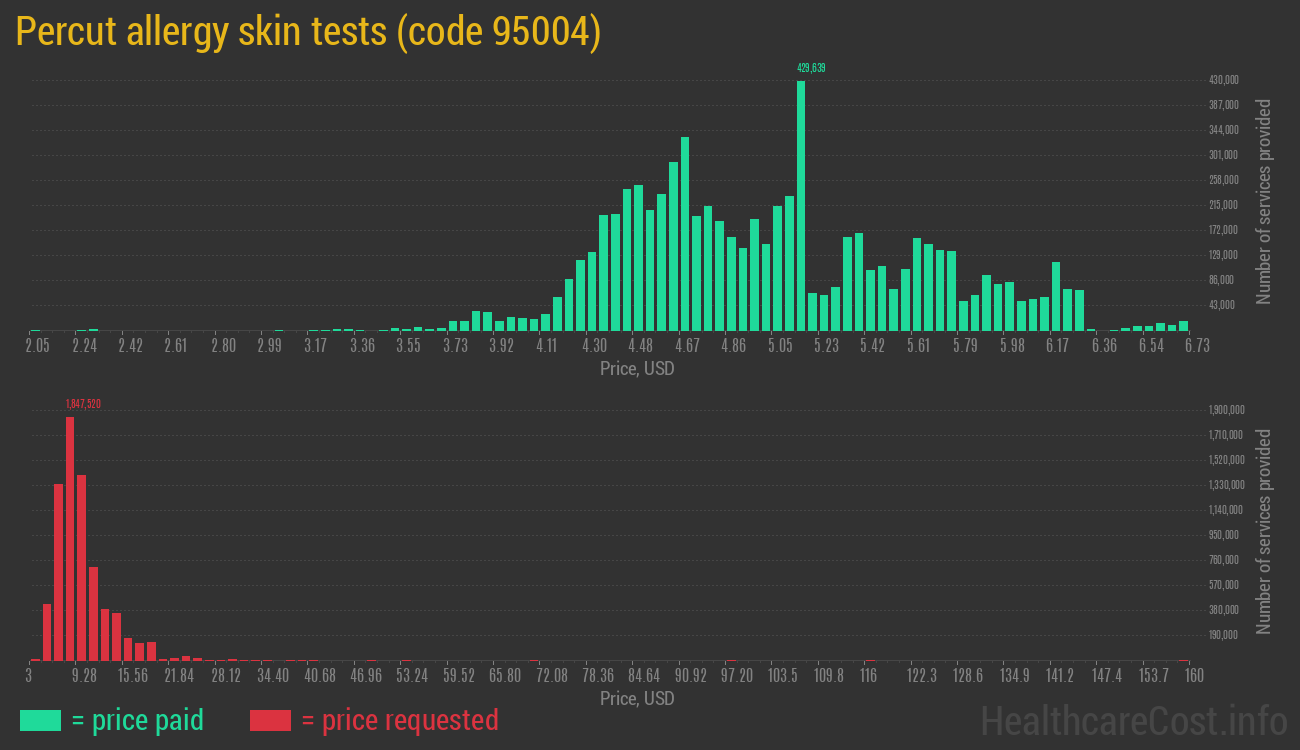This screenshot has height=750, width=1300.
Task: Click the 1,847,520 peak value label
Action: pos(83,404)
